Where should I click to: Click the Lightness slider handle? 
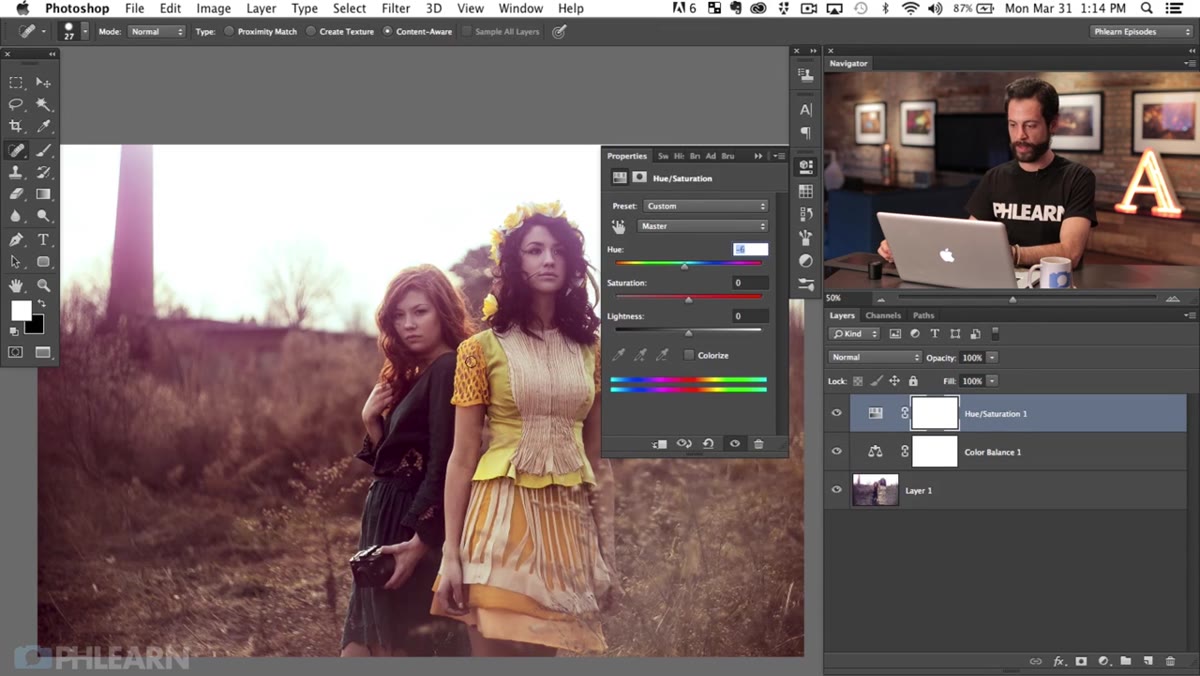(688, 332)
